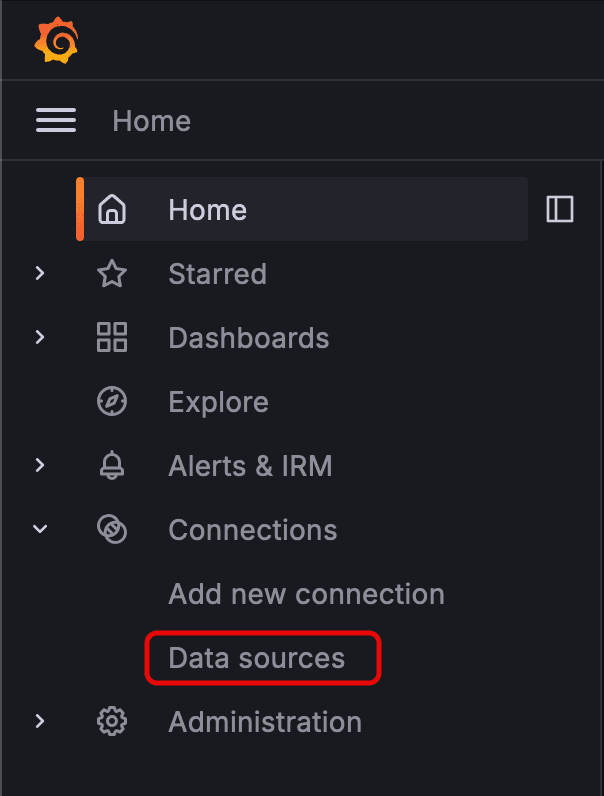Image resolution: width=604 pixels, height=796 pixels.
Task: Click the Alerts bell icon
Action: 112,465
